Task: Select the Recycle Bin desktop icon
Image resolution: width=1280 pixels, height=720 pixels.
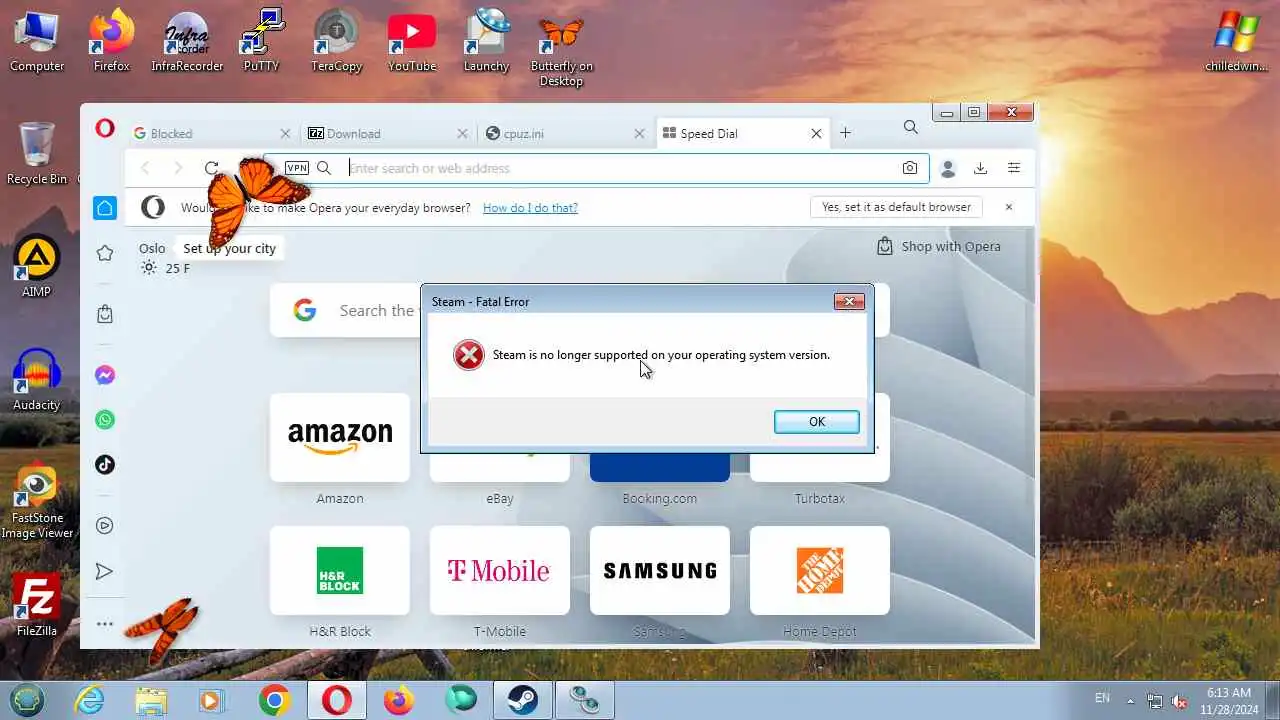Action: tap(37, 154)
